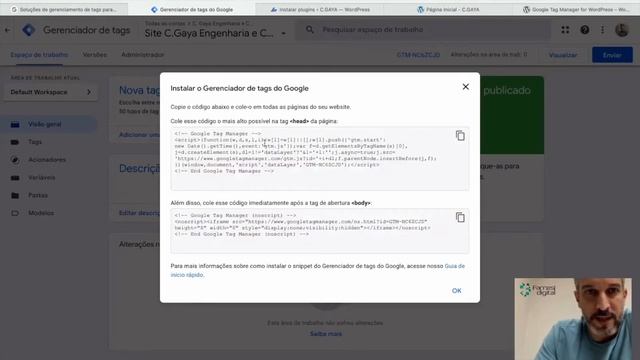
Task: Click the Pastas folder icon
Action: (x=15, y=195)
